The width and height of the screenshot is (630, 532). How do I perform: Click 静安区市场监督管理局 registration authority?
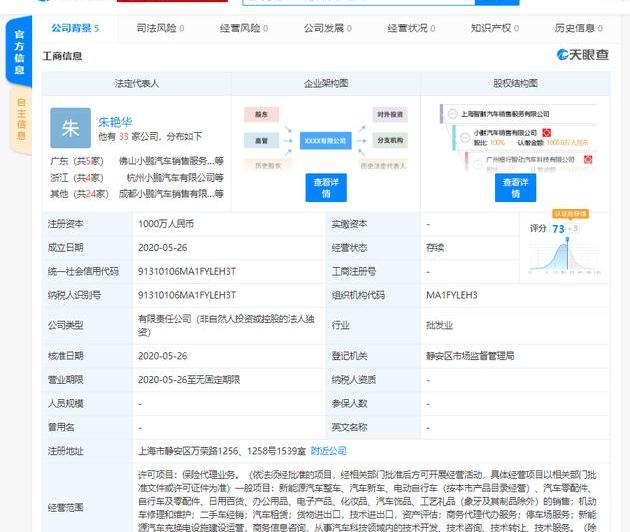click(470, 356)
